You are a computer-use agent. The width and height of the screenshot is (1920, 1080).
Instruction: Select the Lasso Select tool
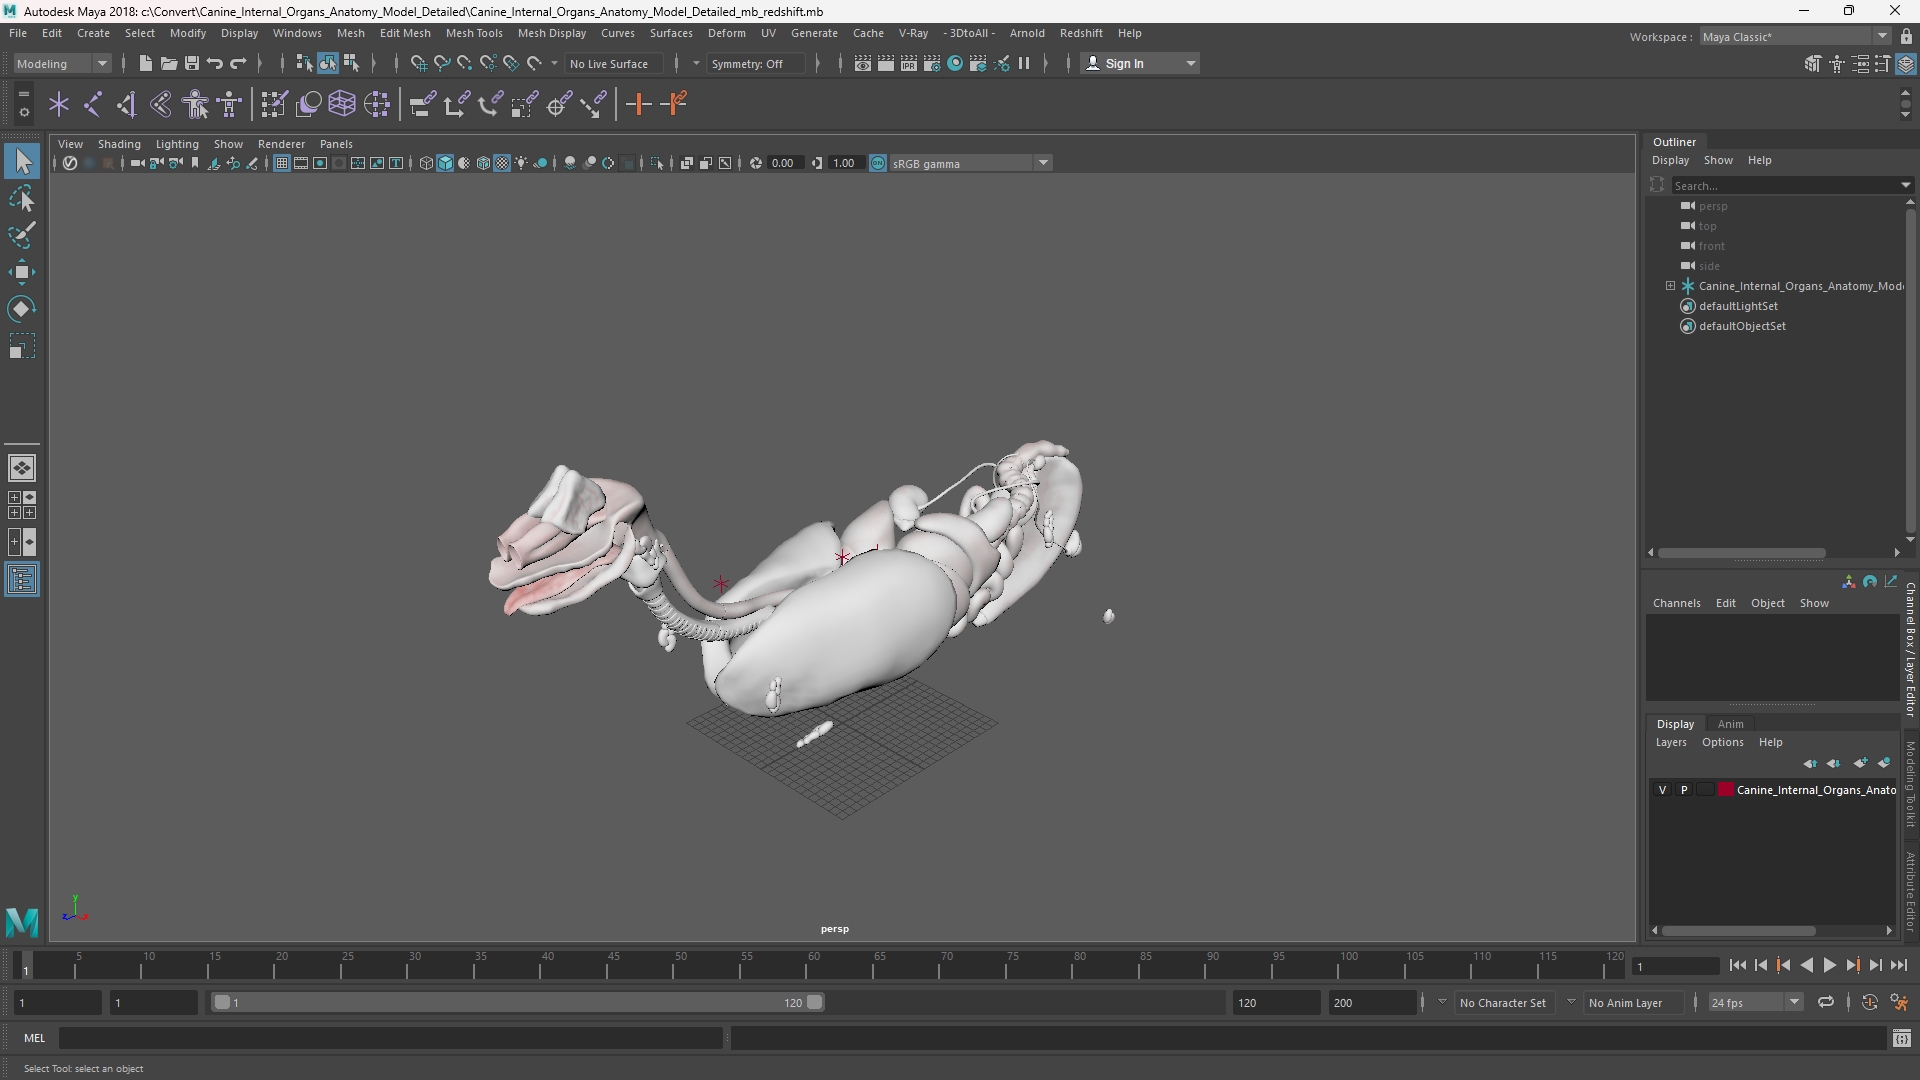click(22, 199)
